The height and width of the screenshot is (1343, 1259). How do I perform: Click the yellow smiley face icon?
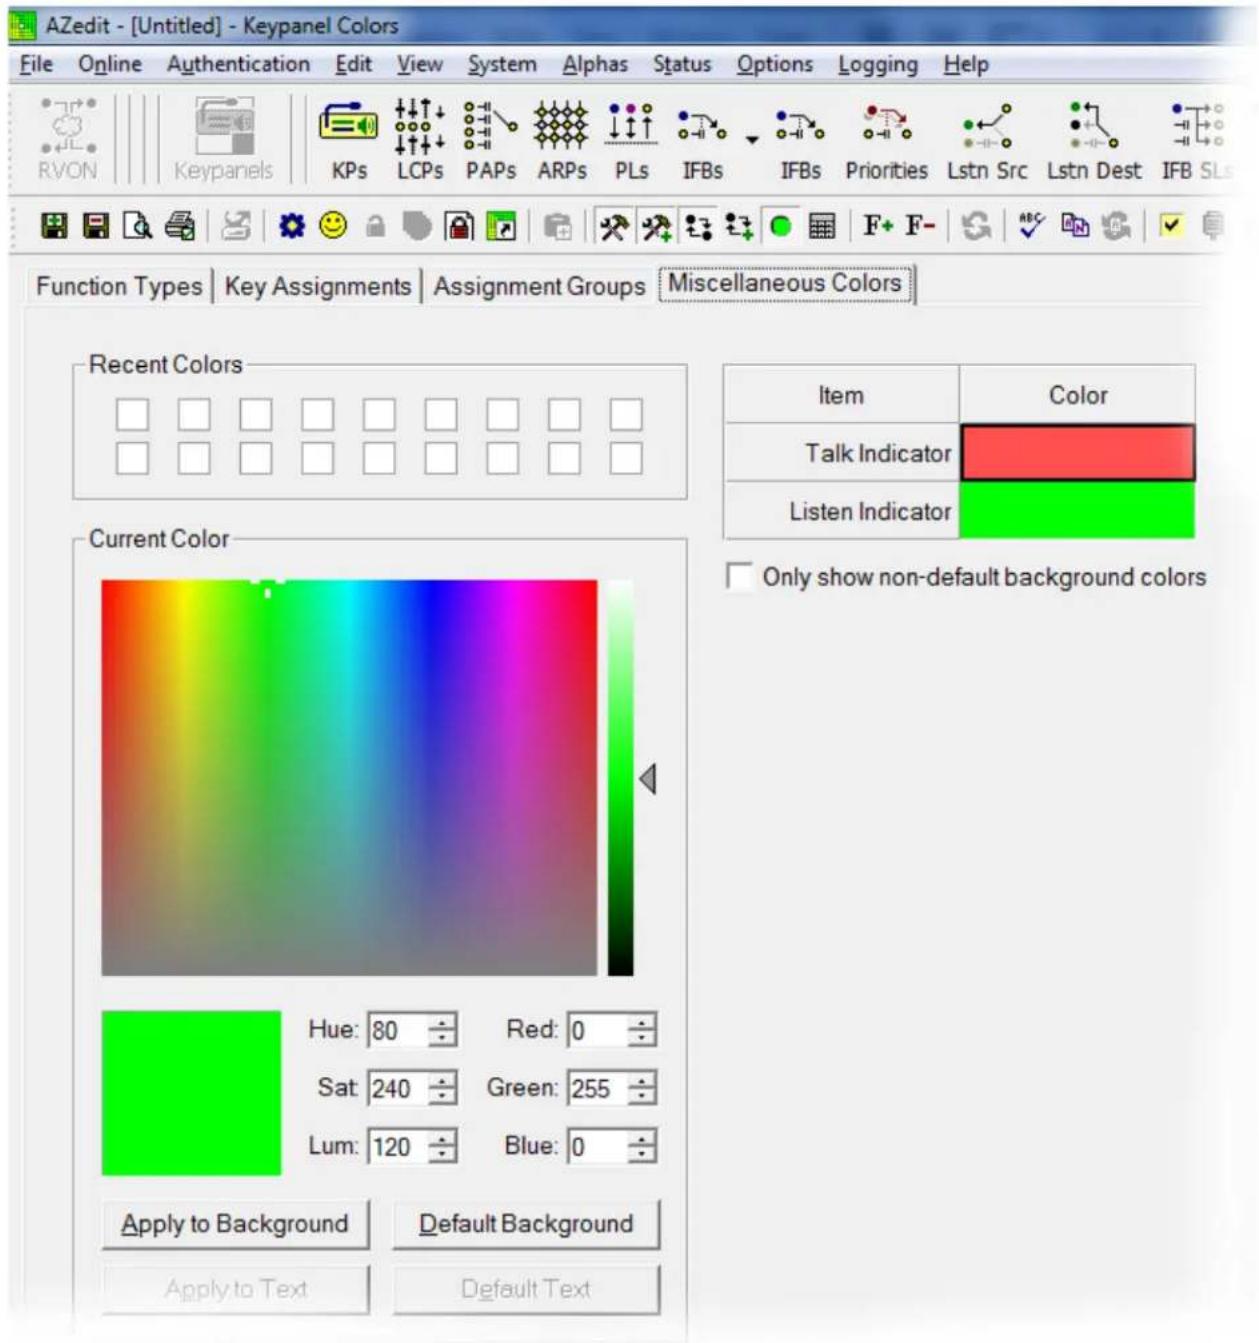[x=333, y=226]
